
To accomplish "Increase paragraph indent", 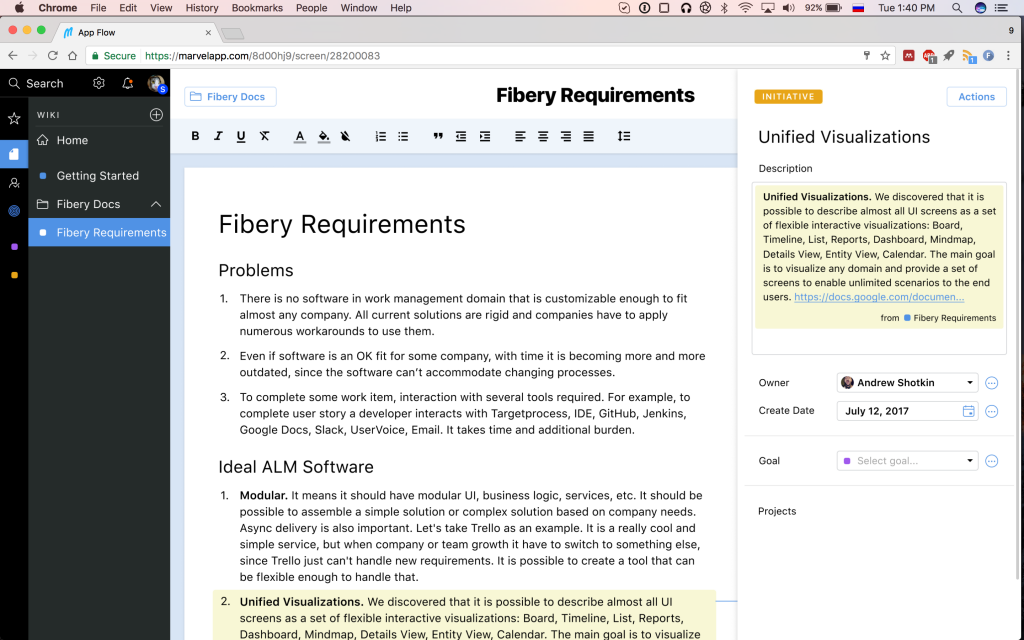I will [485, 136].
